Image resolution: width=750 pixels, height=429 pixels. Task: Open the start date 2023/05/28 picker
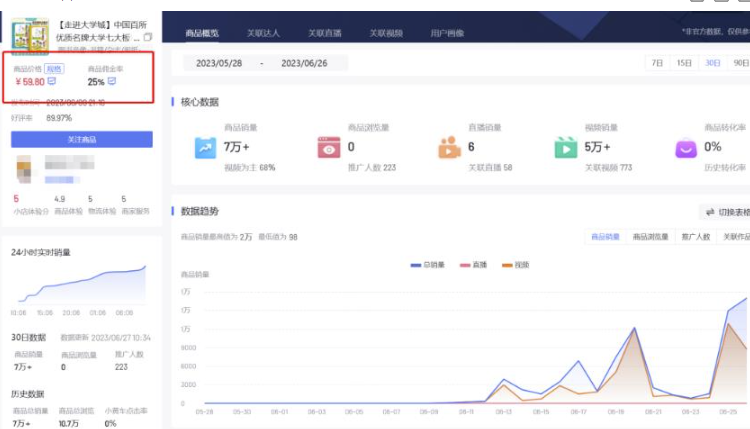[x=218, y=63]
